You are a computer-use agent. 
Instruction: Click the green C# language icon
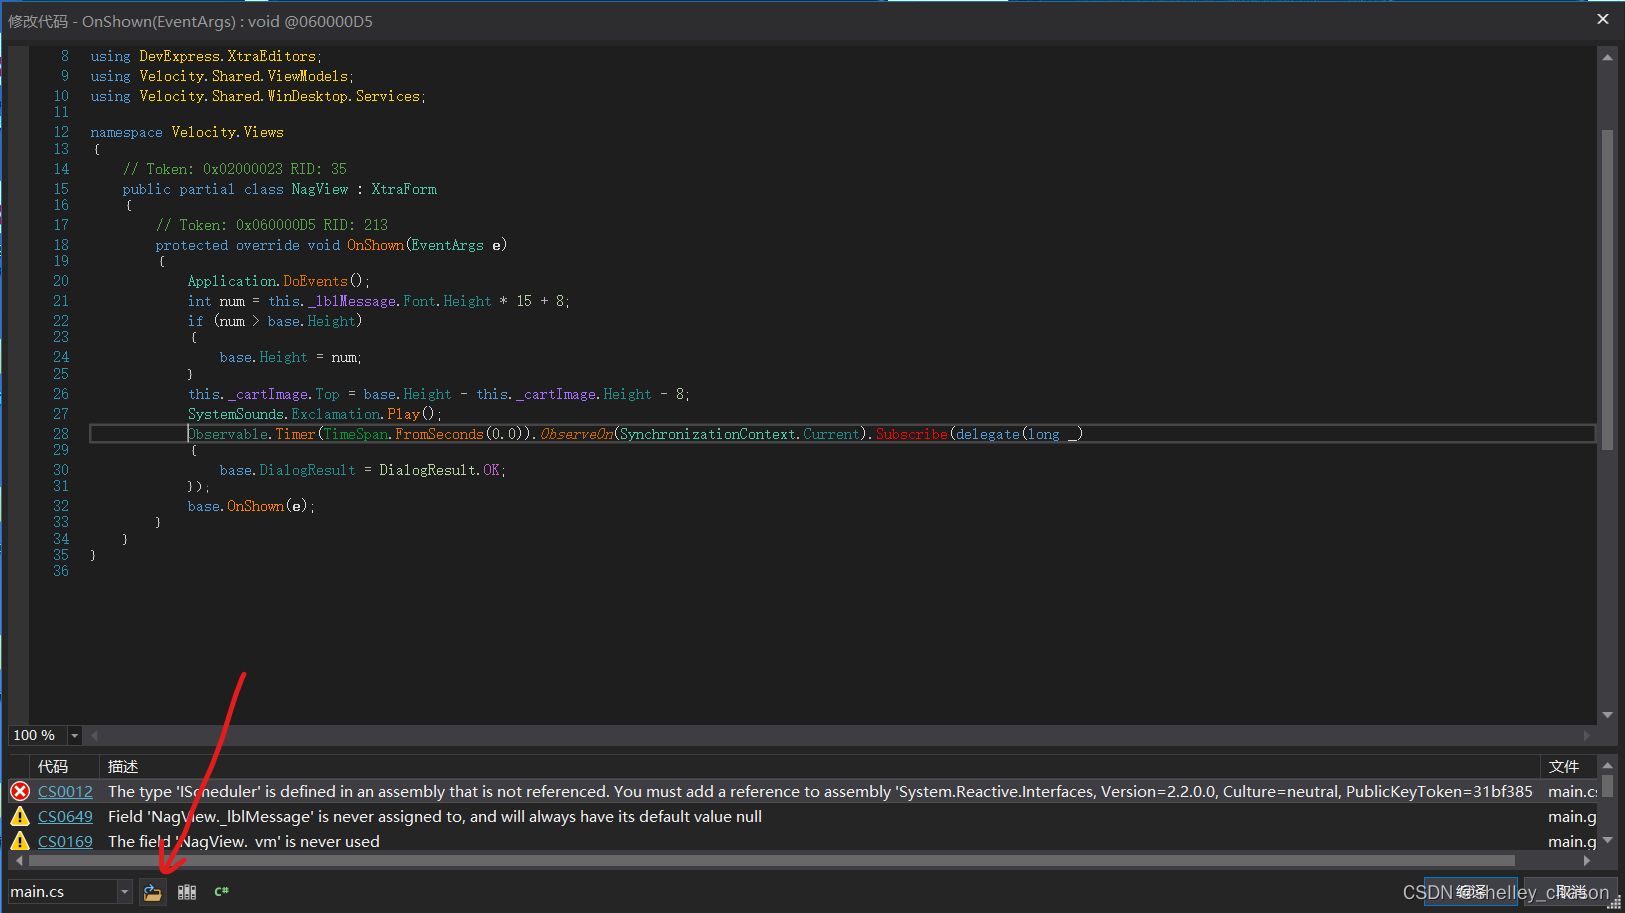click(221, 892)
